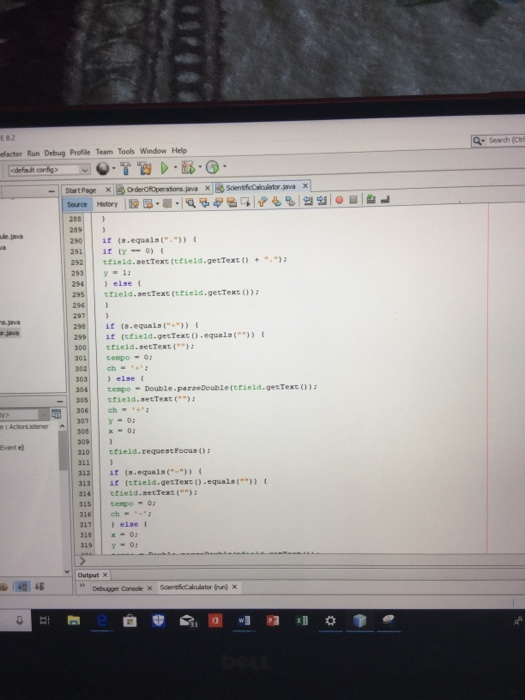
Task: Click the Last Edit icon in editor toolbar
Action: 133,204
